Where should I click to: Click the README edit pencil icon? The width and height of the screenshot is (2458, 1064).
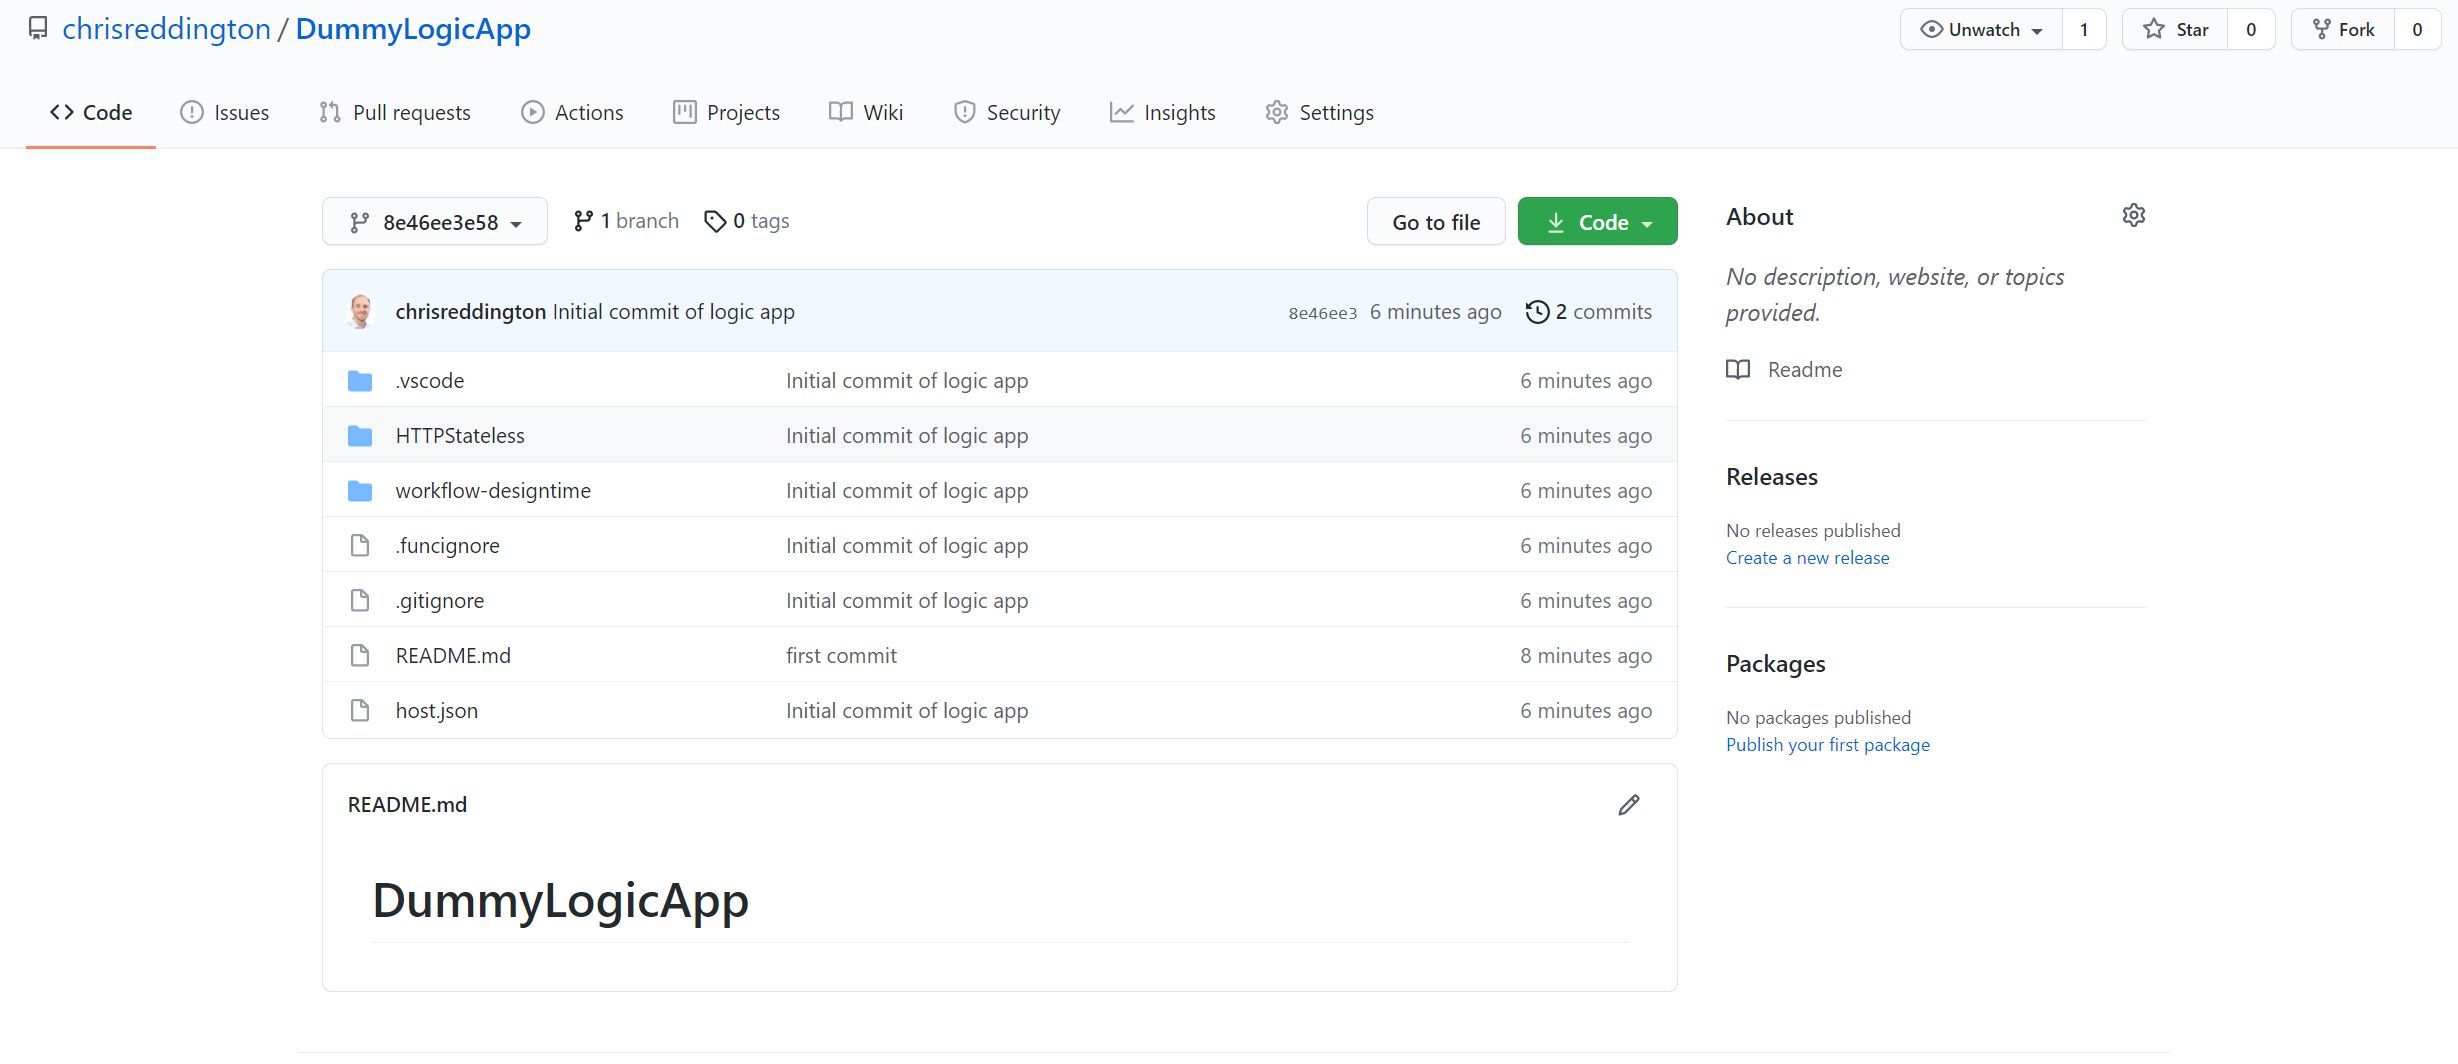coord(1630,804)
